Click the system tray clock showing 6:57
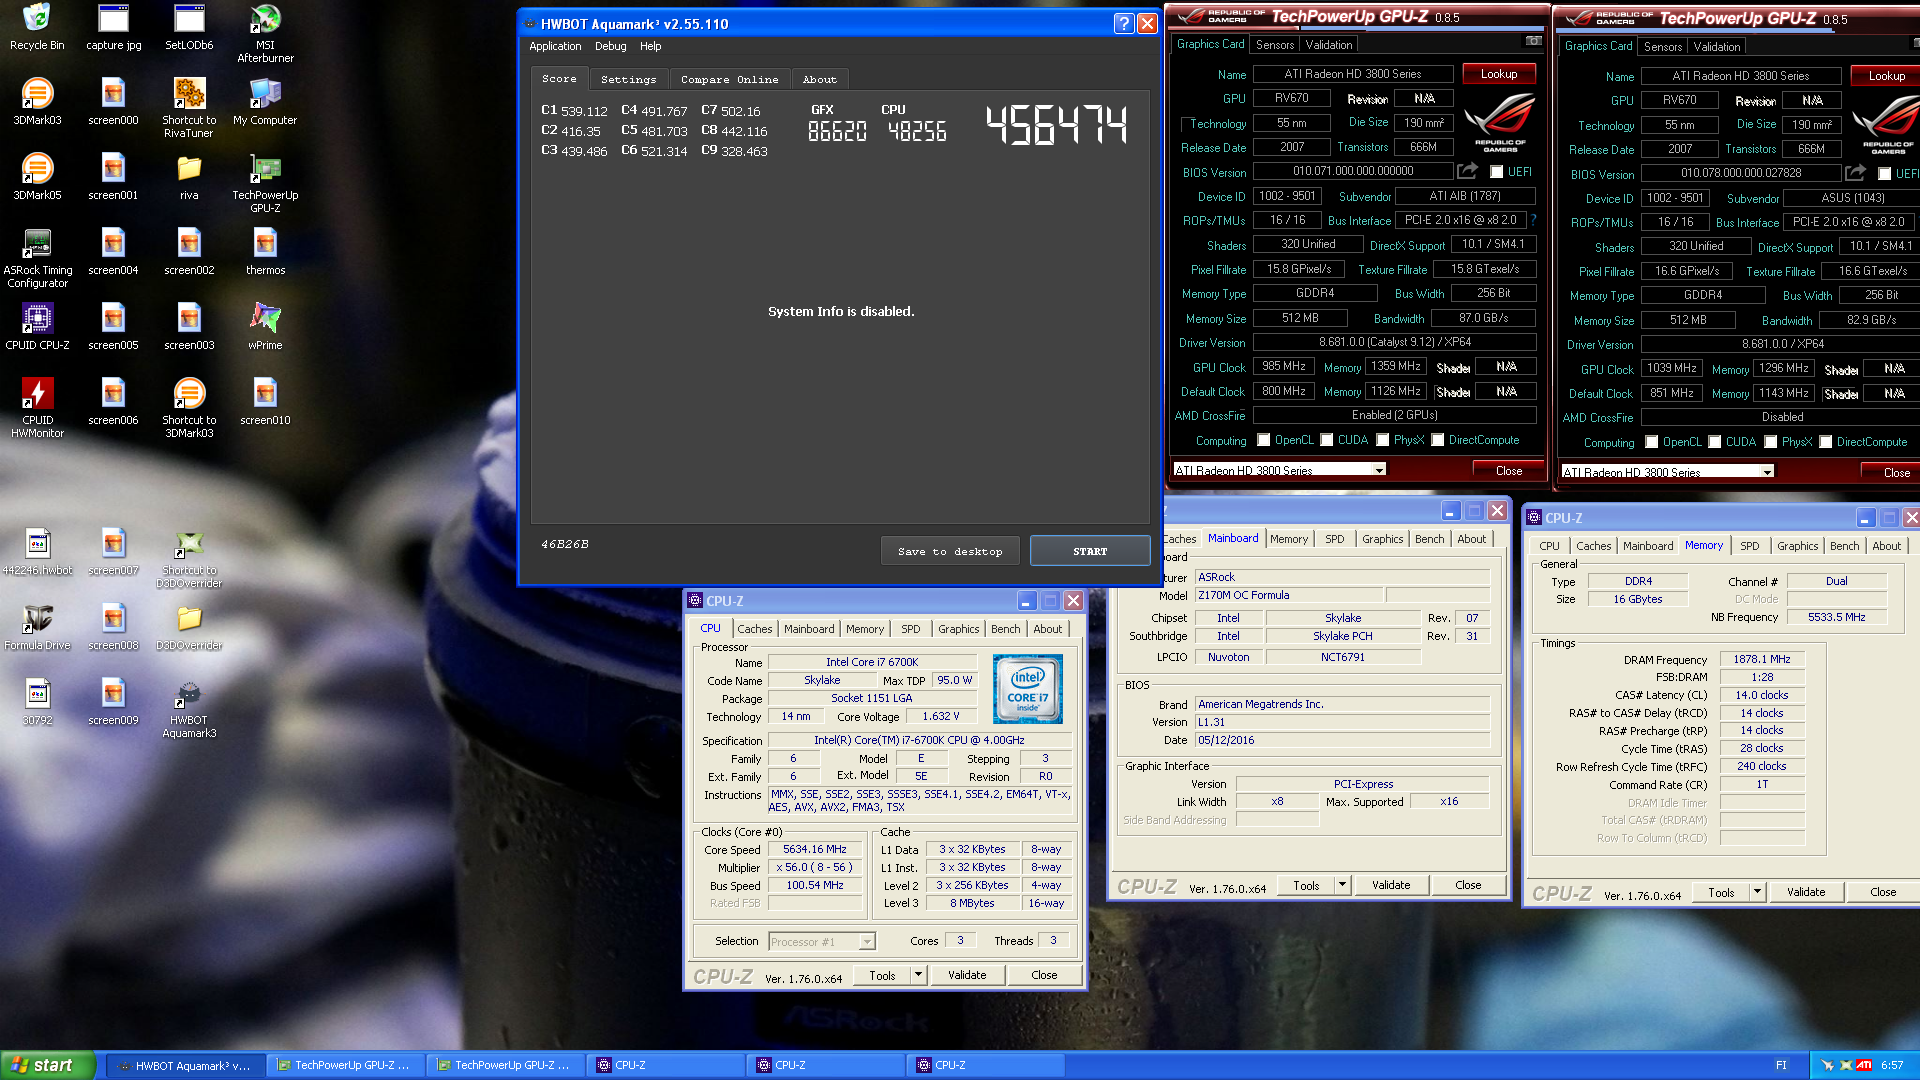Image resolution: width=1920 pixels, height=1080 pixels. coord(1892,1065)
